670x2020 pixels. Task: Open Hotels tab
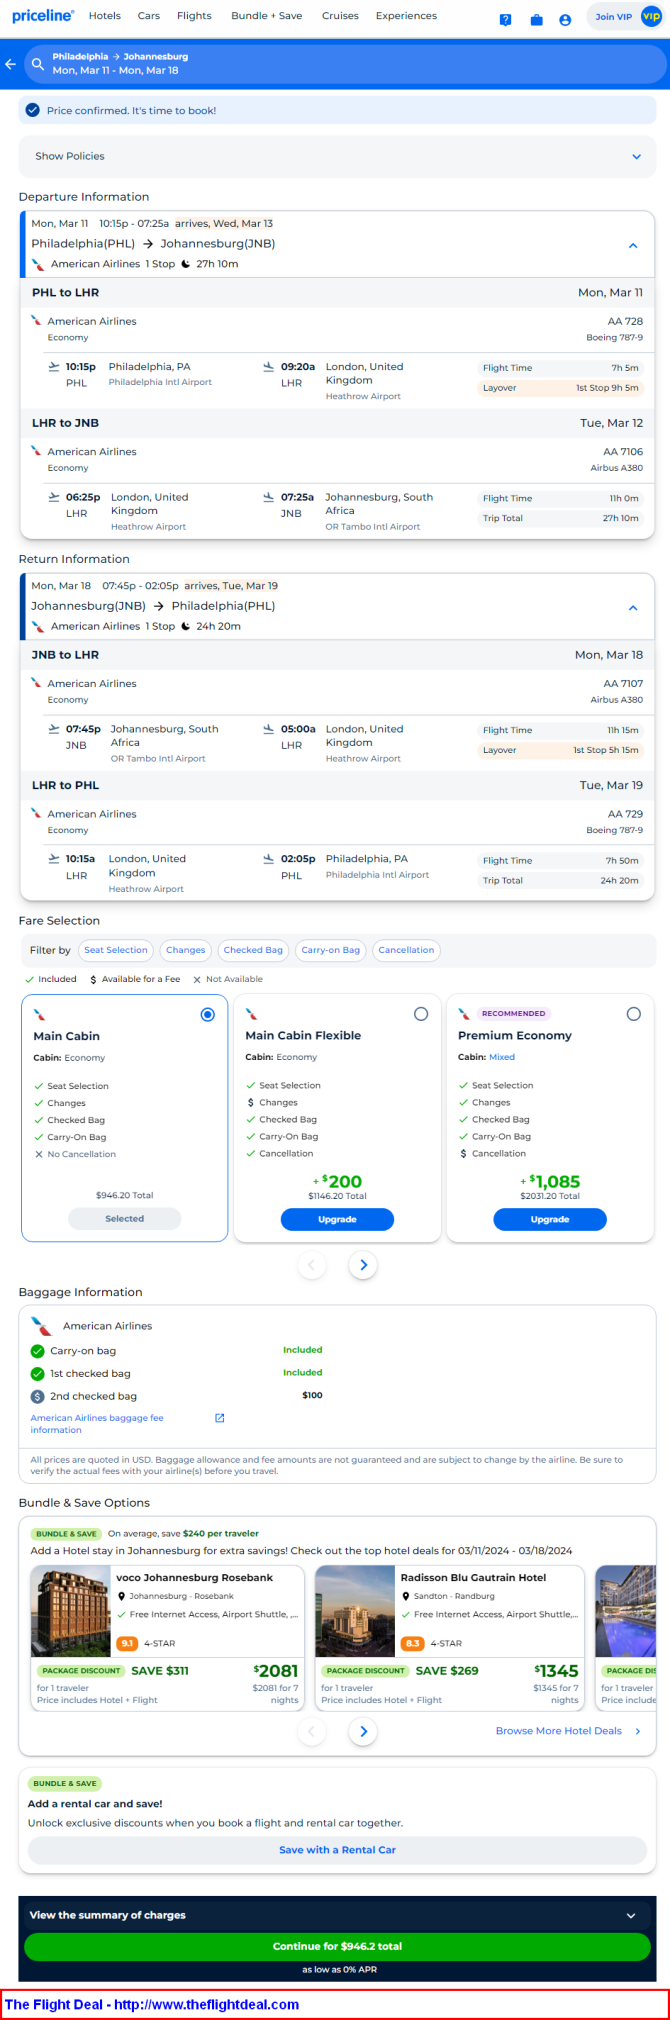(105, 16)
